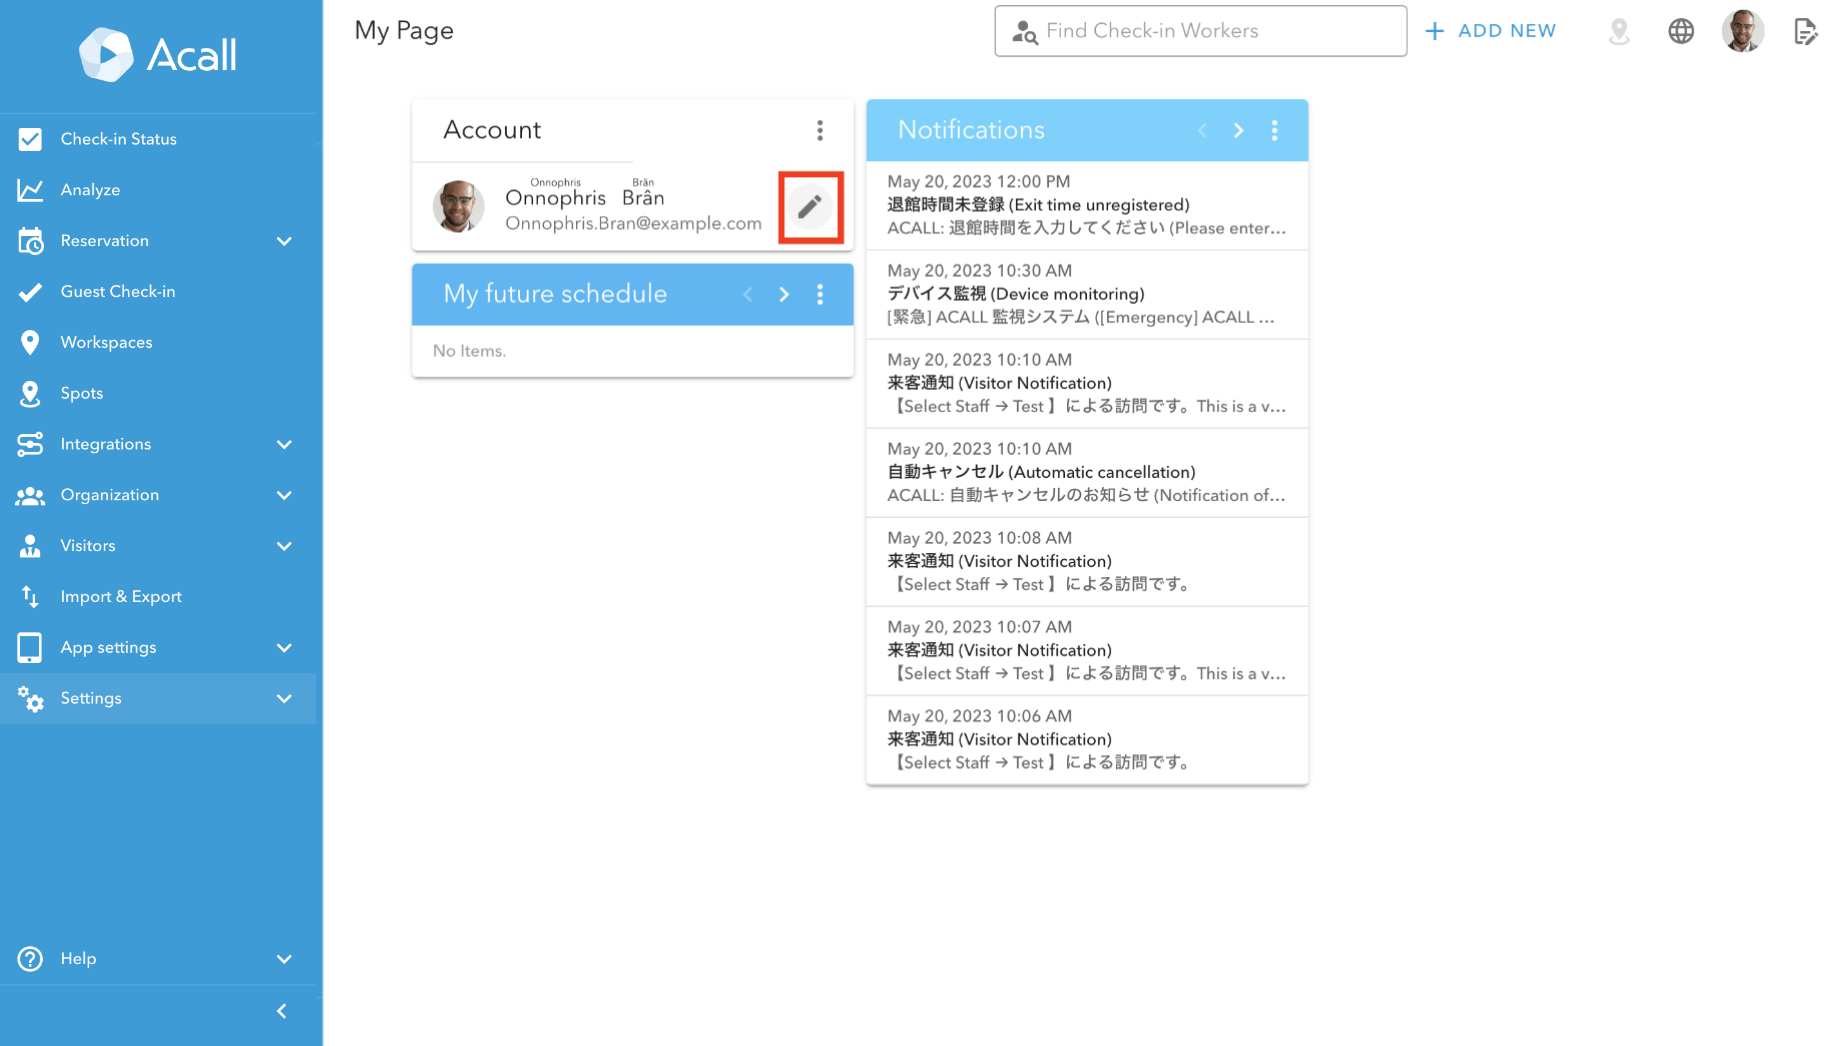Edit the account with the pencil icon

[810, 207]
